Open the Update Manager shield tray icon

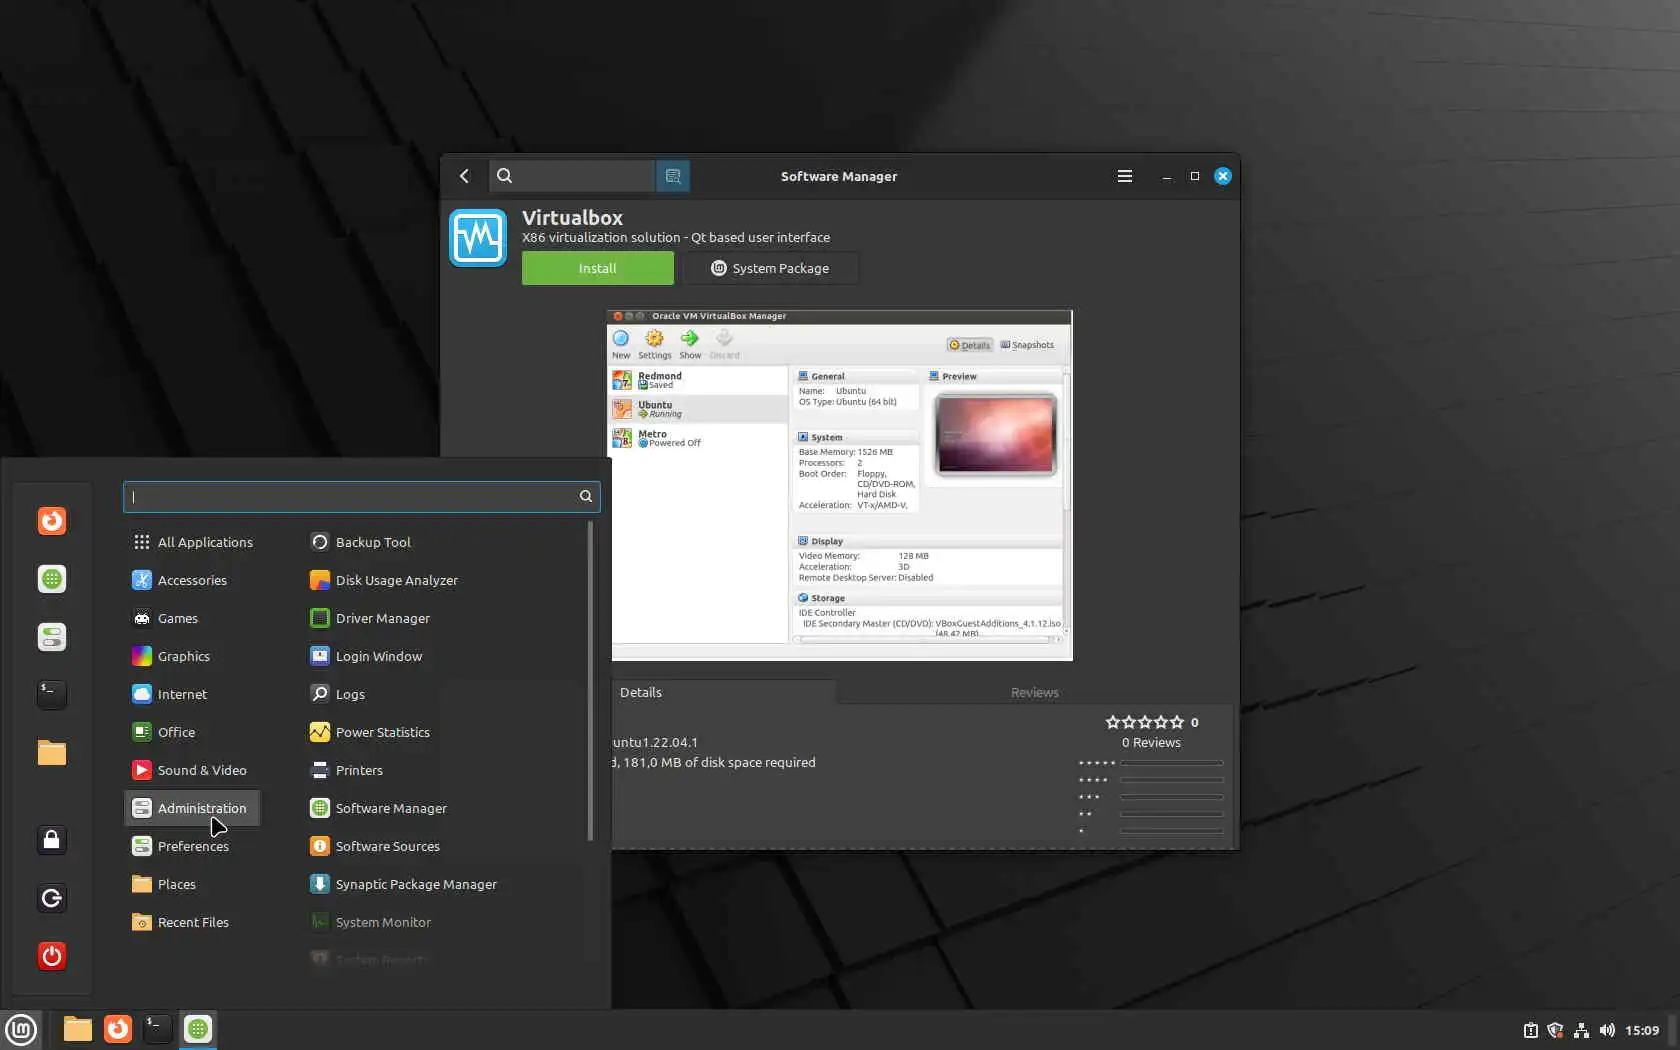click(1555, 1030)
